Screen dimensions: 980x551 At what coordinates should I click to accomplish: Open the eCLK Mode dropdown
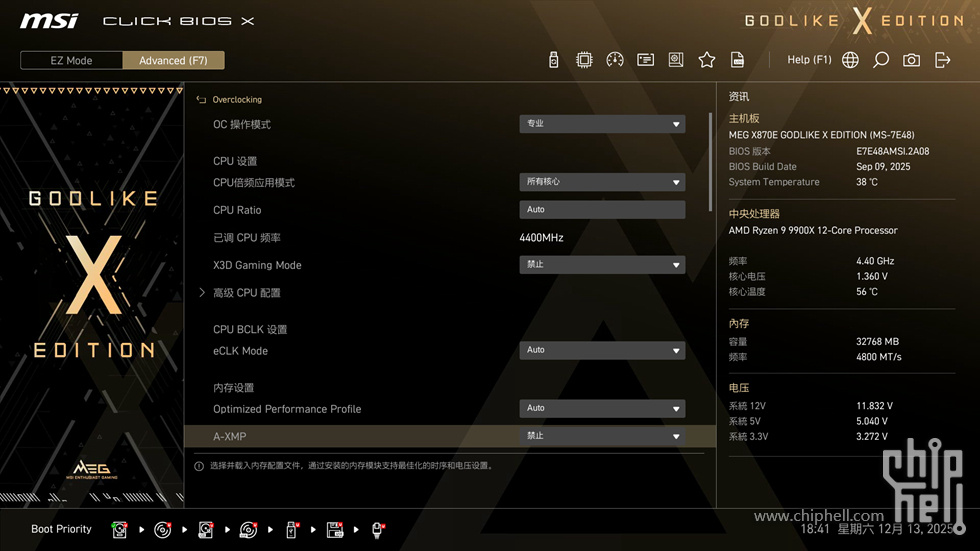[x=602, y=351]
